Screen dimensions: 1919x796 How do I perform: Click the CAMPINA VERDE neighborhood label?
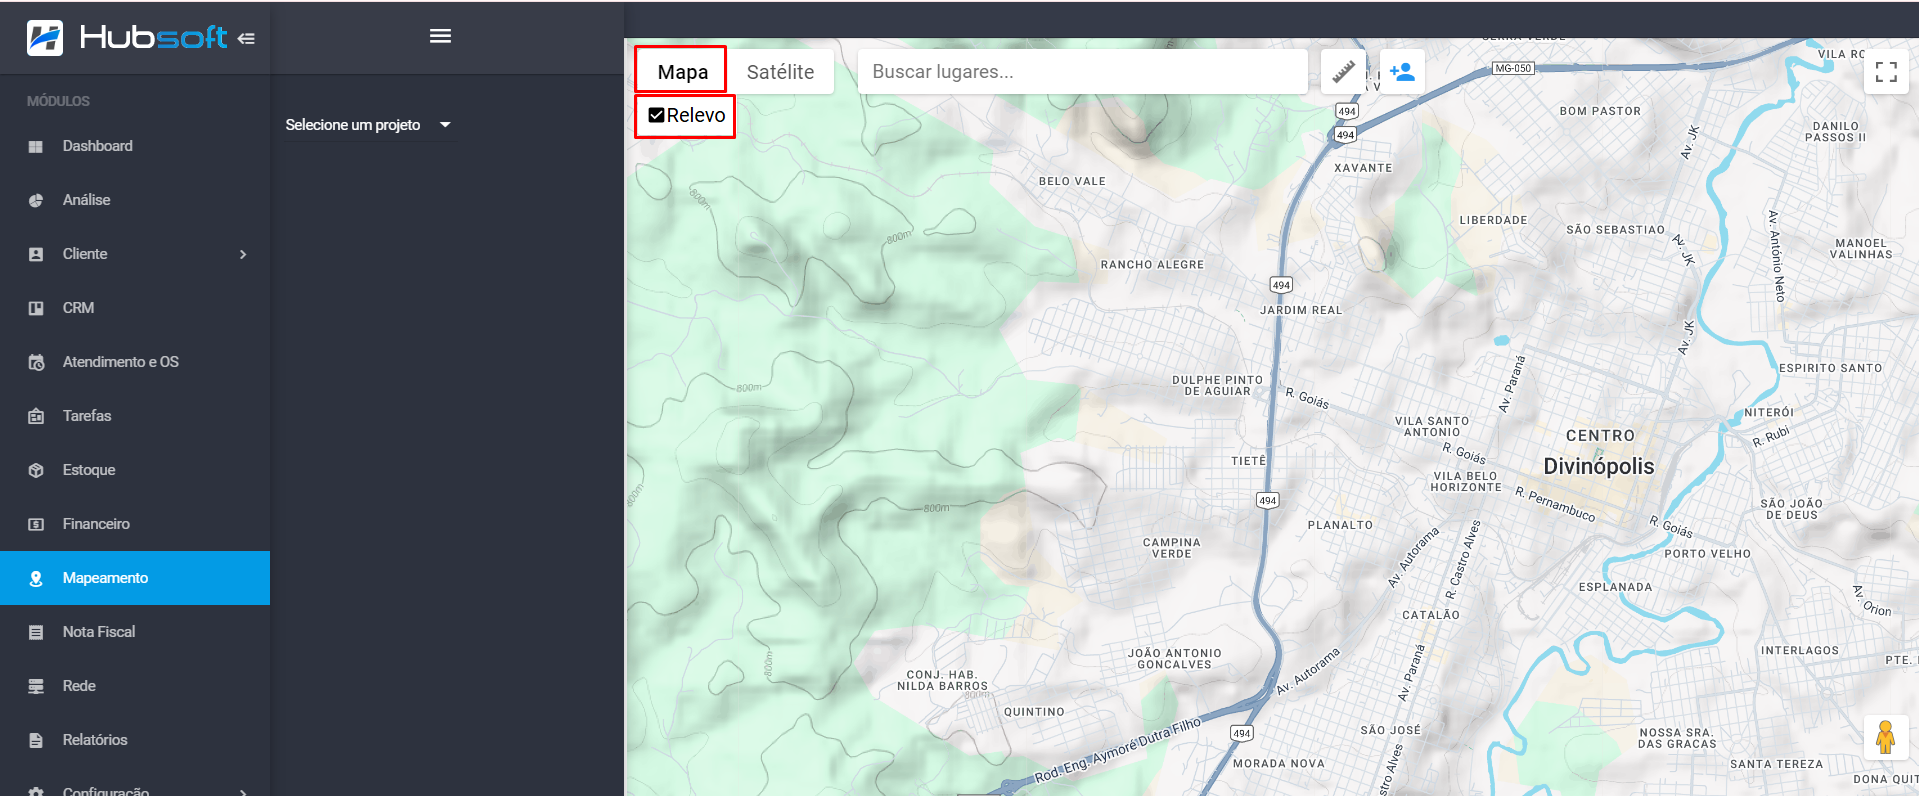tap(1172, 548)
